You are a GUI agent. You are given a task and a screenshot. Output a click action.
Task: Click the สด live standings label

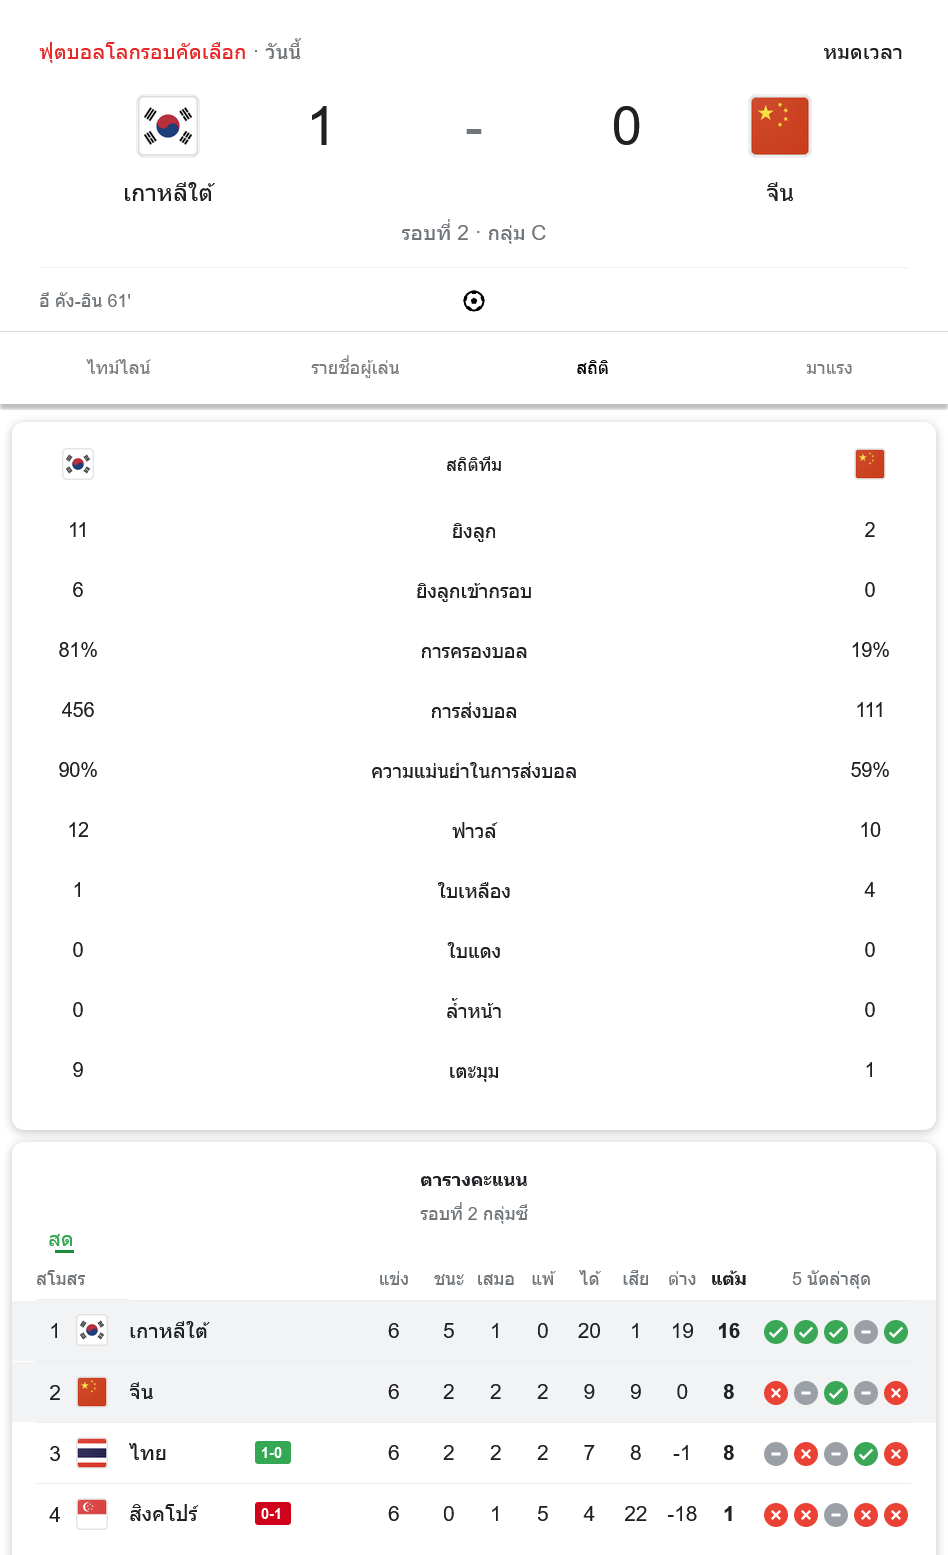61,1241
